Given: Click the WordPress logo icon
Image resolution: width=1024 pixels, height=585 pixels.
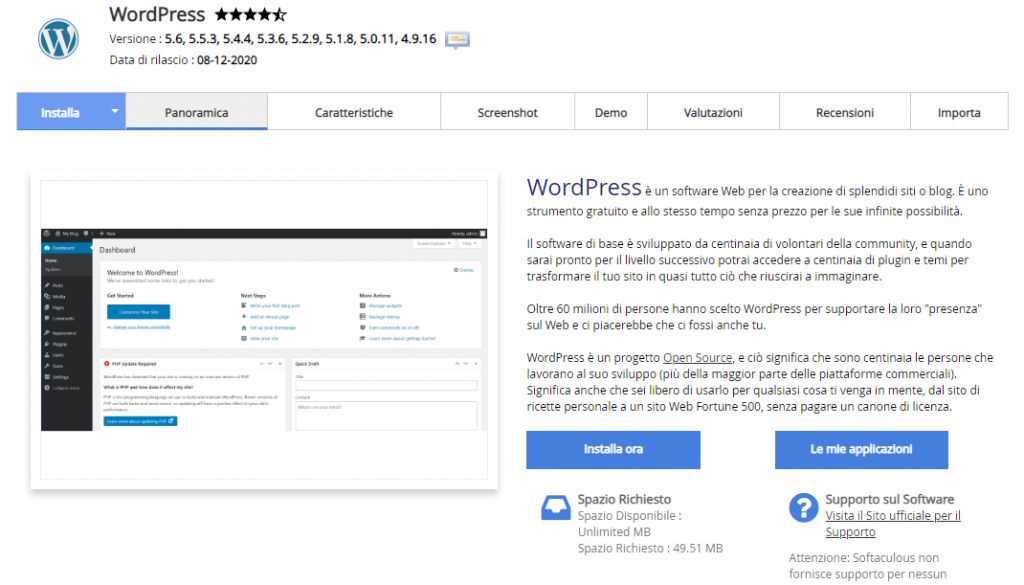Looking at the screenshot, I should (58, 39).
